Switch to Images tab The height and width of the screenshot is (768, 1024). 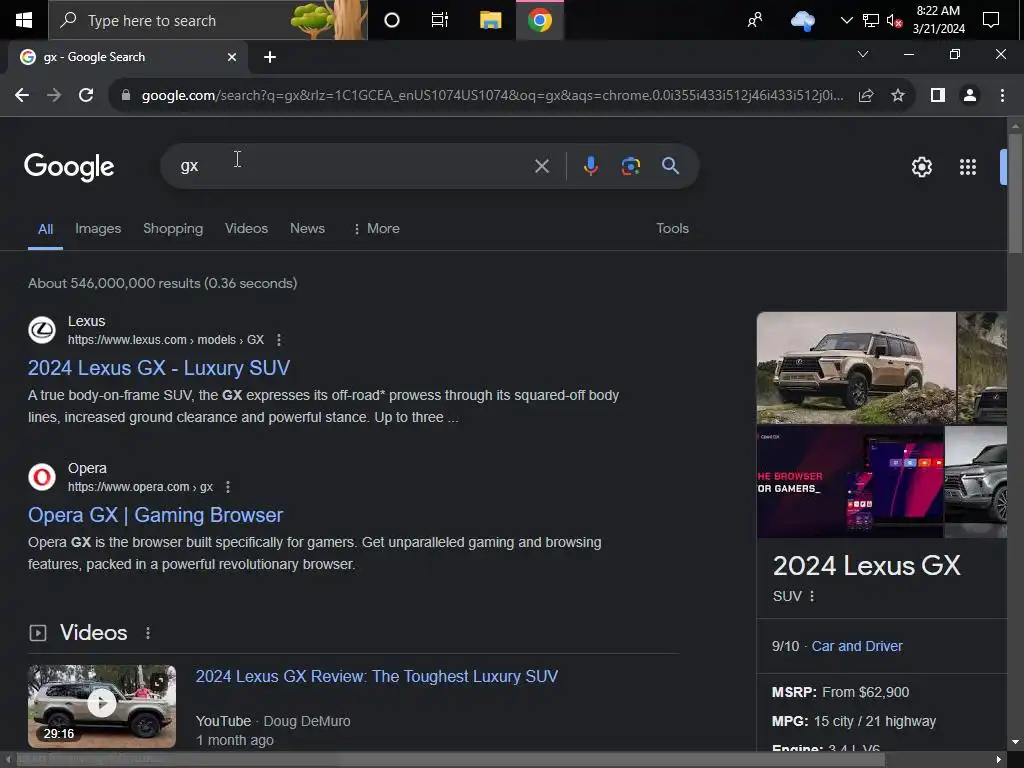tap(98, 229)
